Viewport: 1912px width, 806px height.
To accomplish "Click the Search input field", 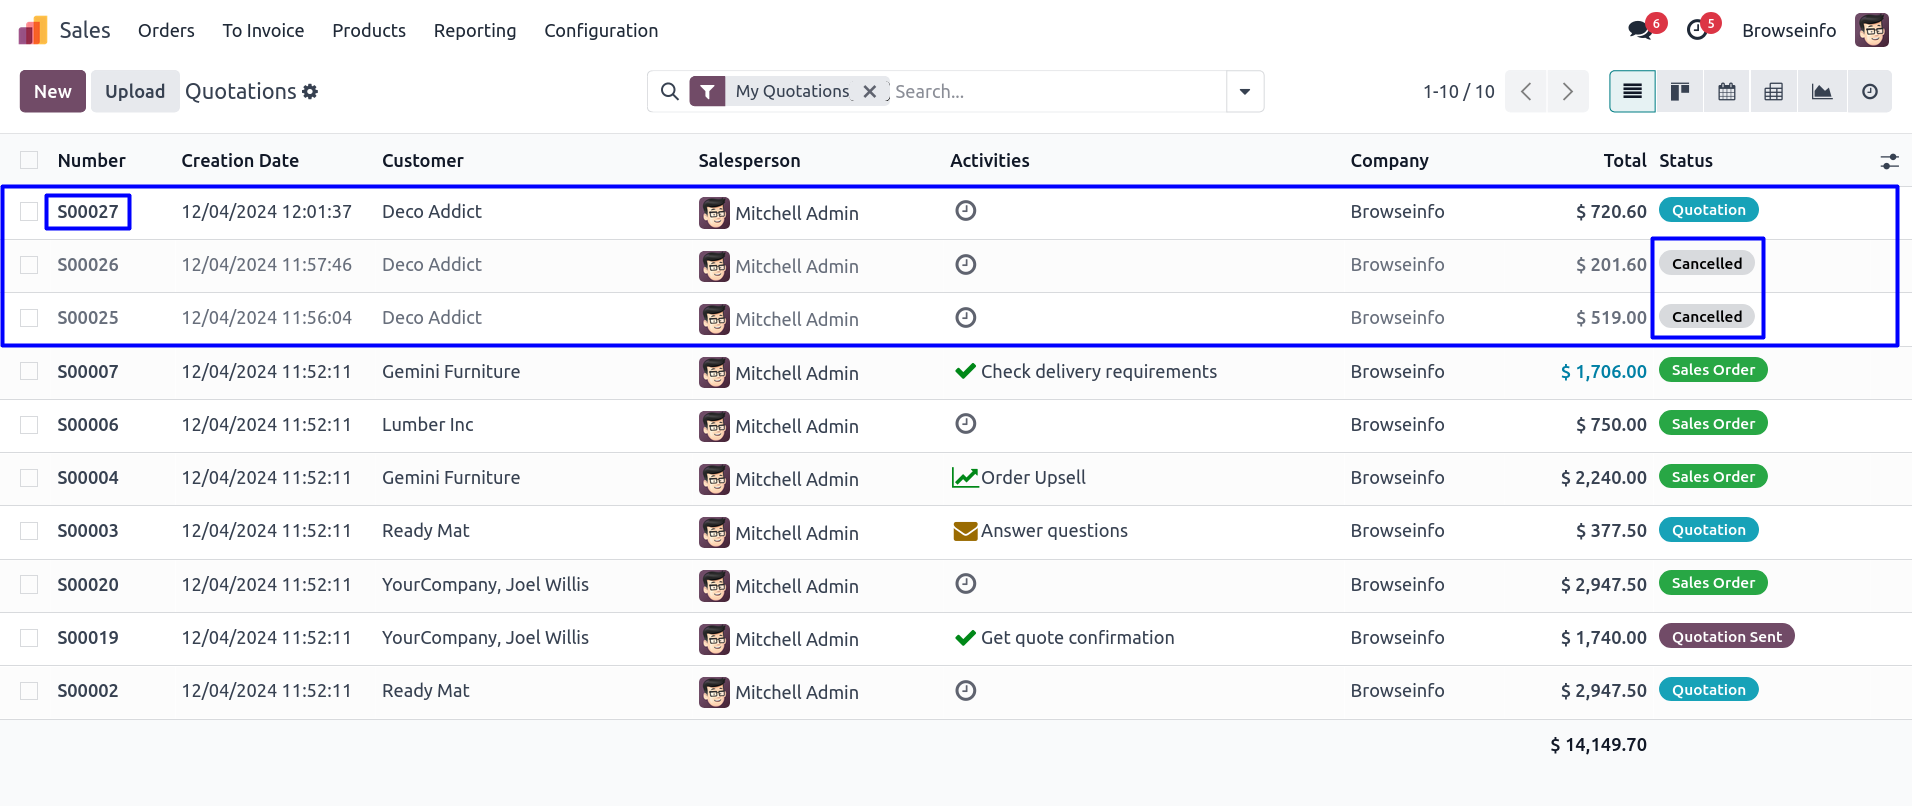I will coord(1055,92).
